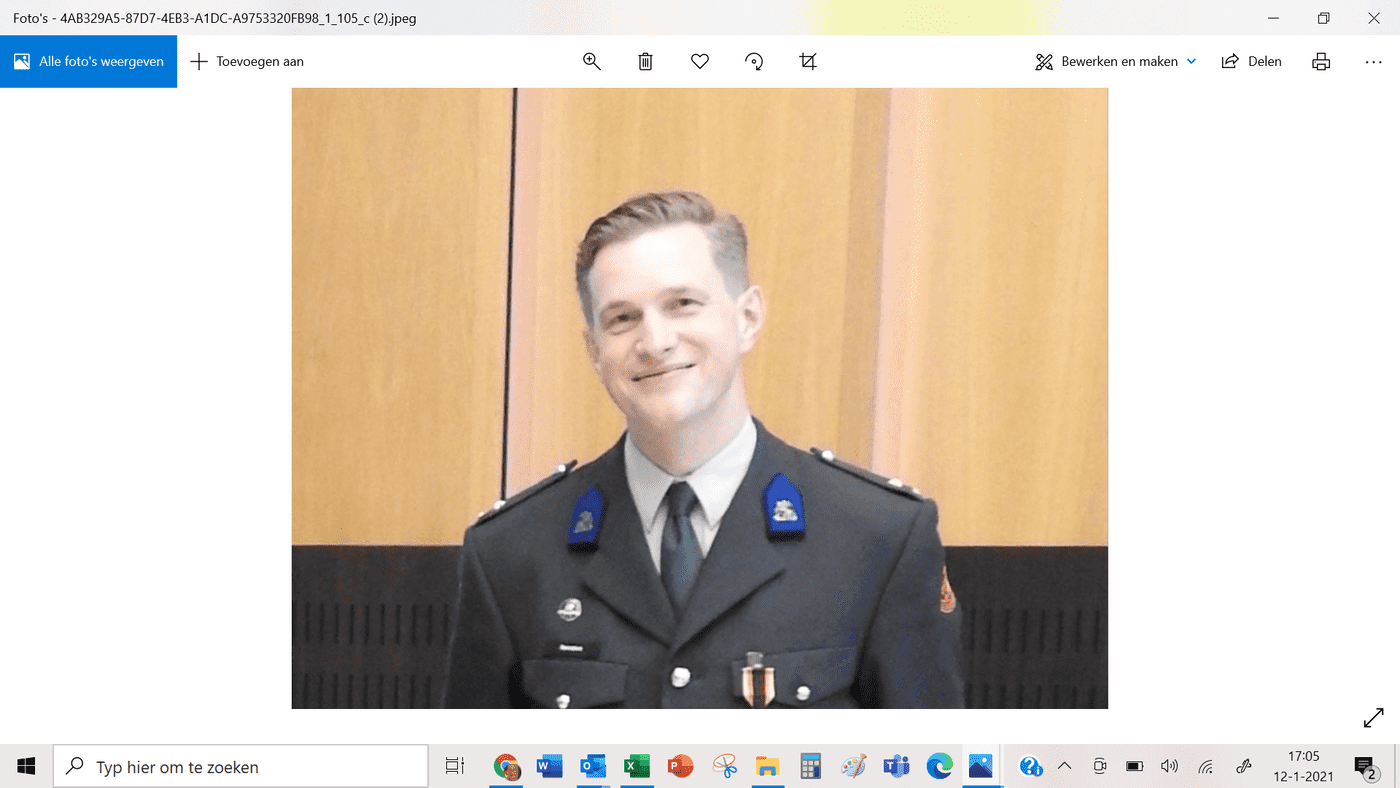Open Snipping tool scissors icon on taskbar

pos(724,767)
